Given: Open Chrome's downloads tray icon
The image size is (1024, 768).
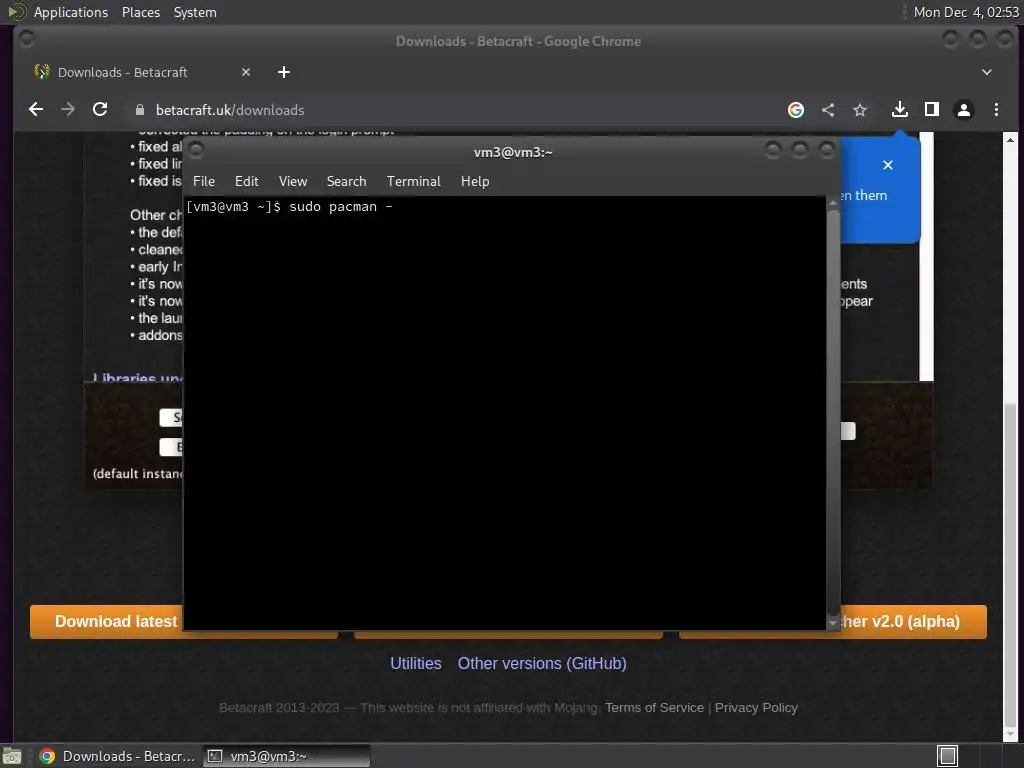Looking at the screenshot, I should [x=900, y=110].
